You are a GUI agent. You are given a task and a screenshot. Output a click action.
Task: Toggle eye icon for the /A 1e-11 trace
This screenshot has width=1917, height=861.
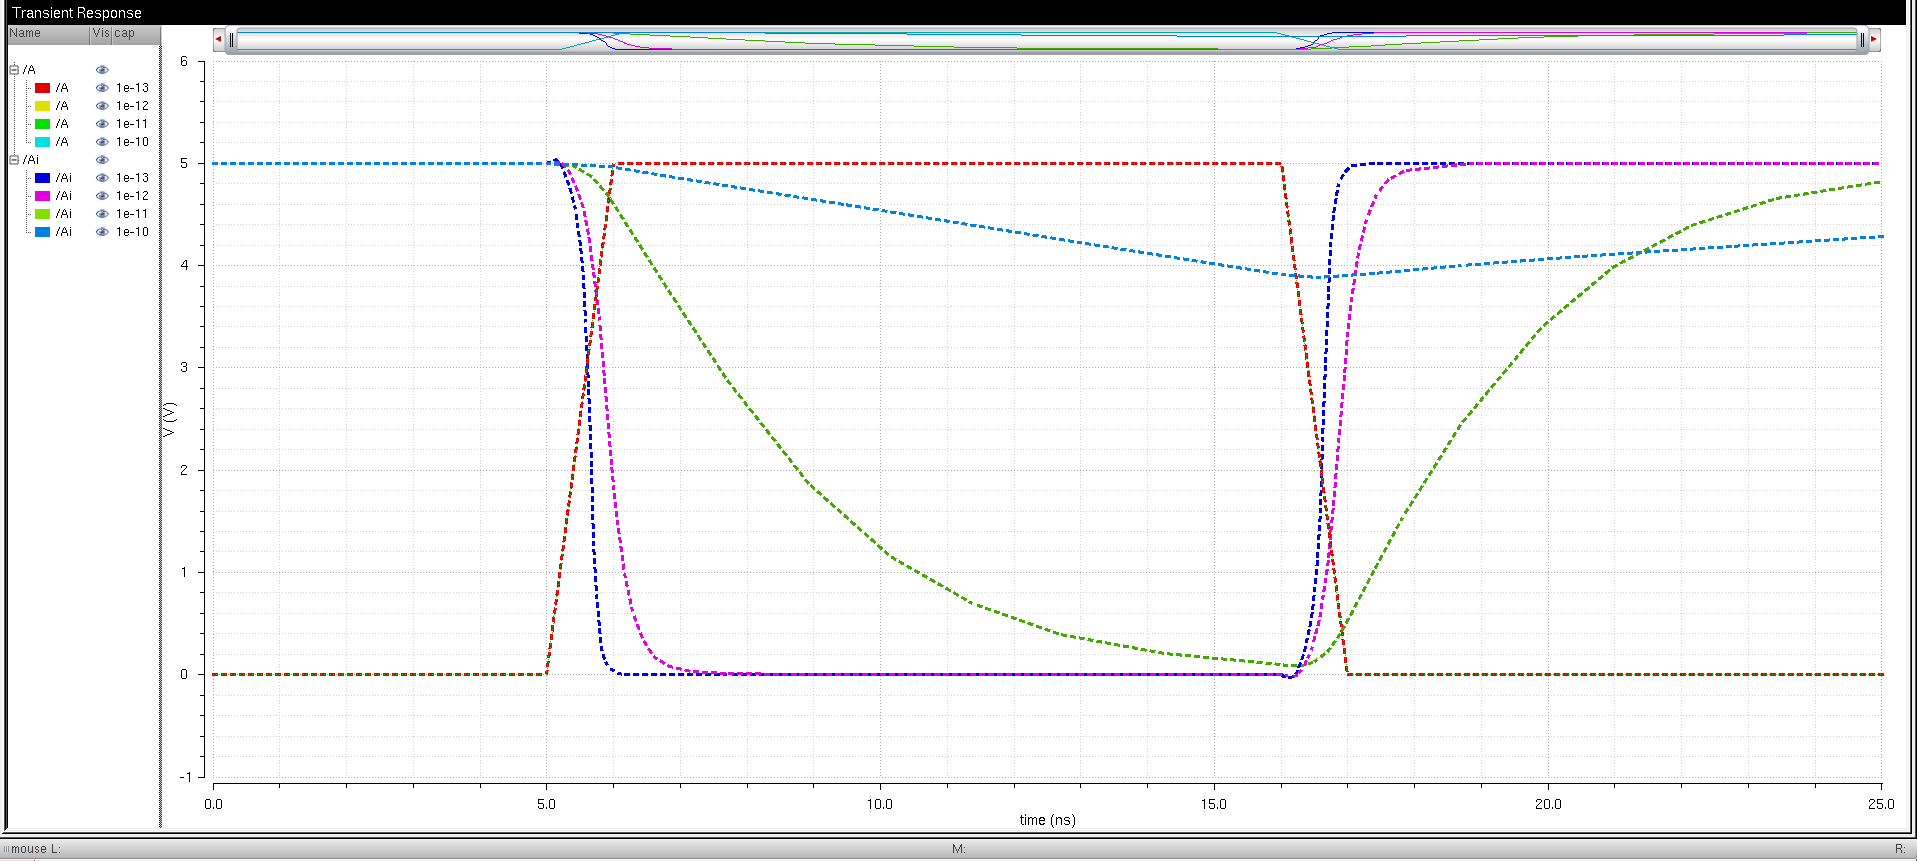102,124
